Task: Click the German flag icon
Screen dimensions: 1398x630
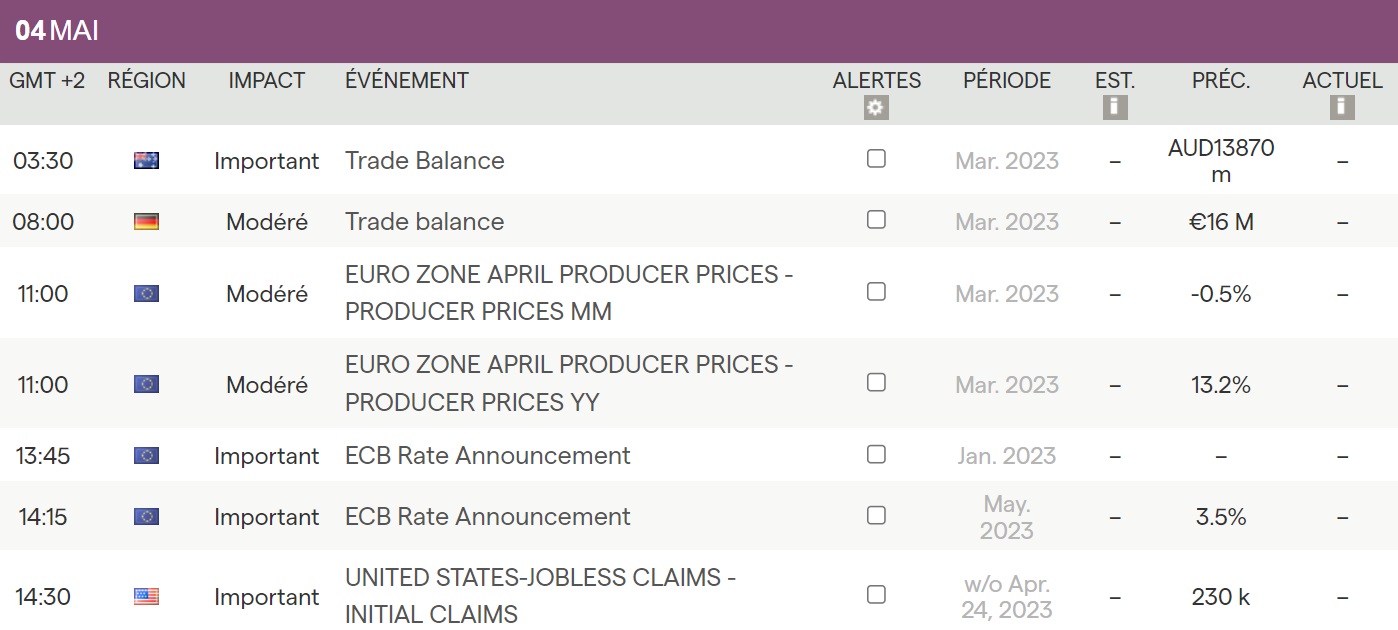Action: tap(146, 222)
